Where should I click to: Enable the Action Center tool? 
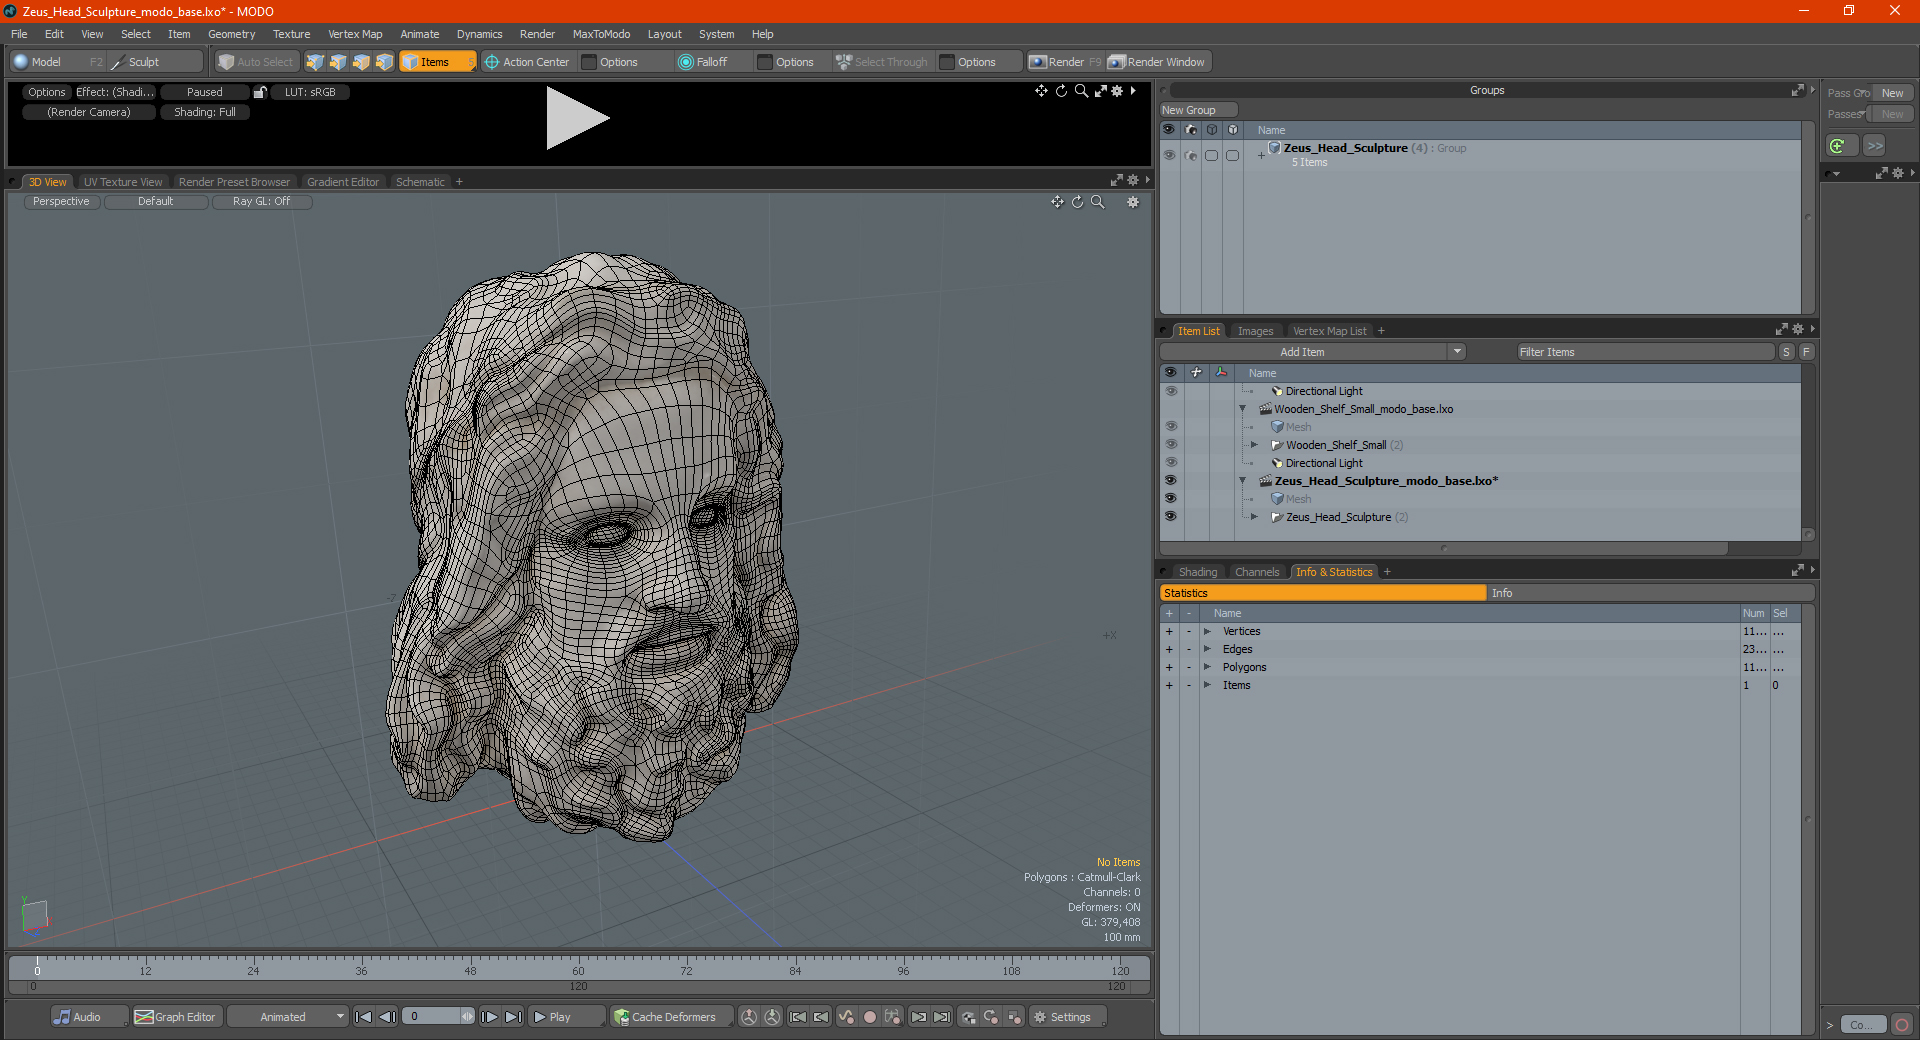pos(527,62)
